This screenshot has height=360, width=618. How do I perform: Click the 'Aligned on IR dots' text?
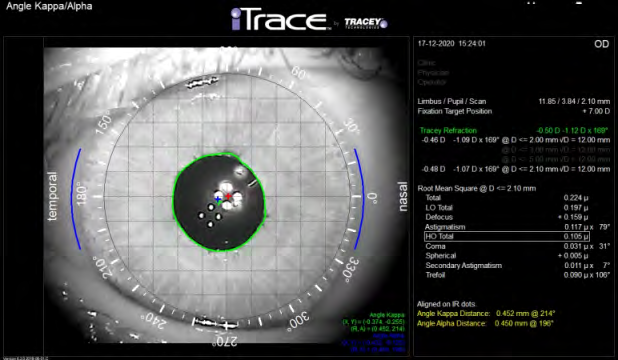(447, 304)
